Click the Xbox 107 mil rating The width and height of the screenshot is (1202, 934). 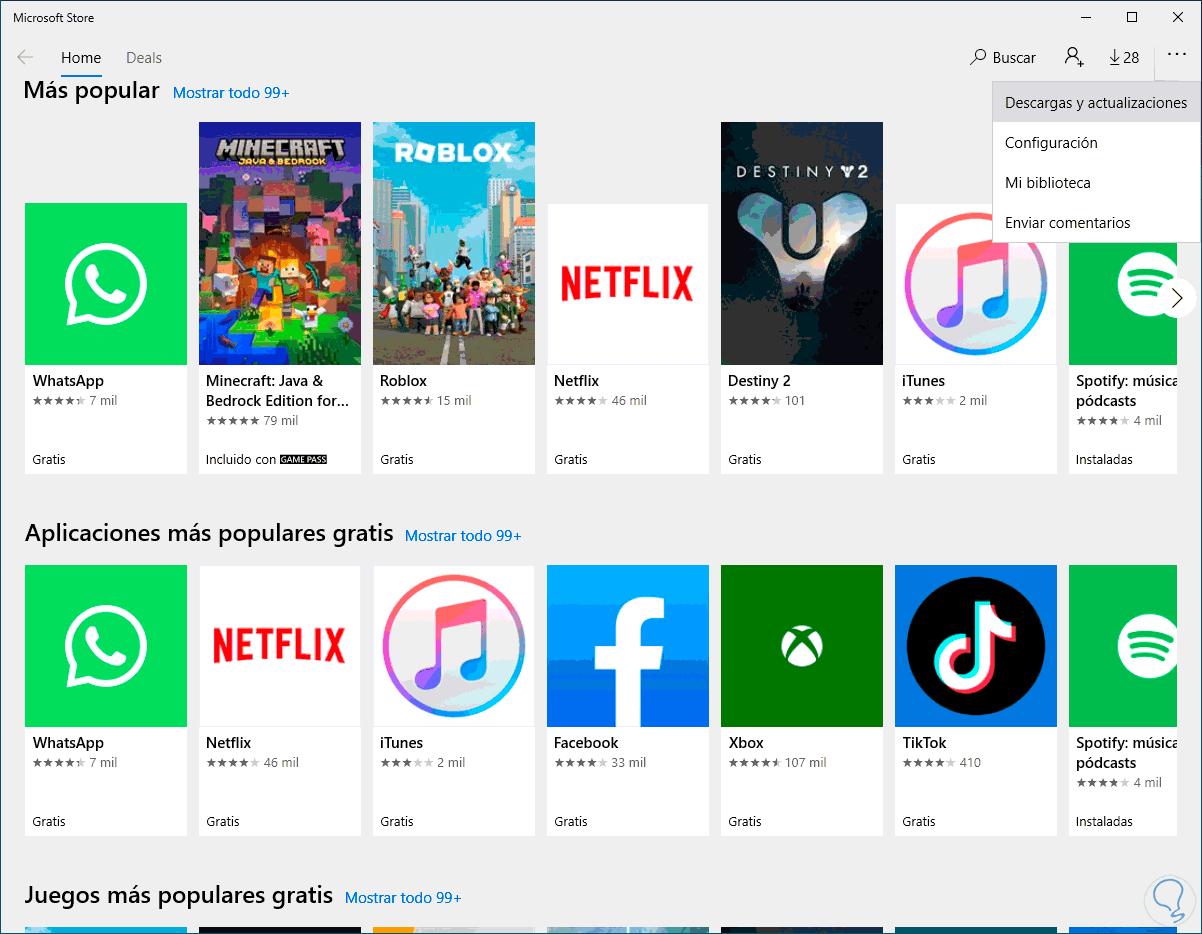777,763
